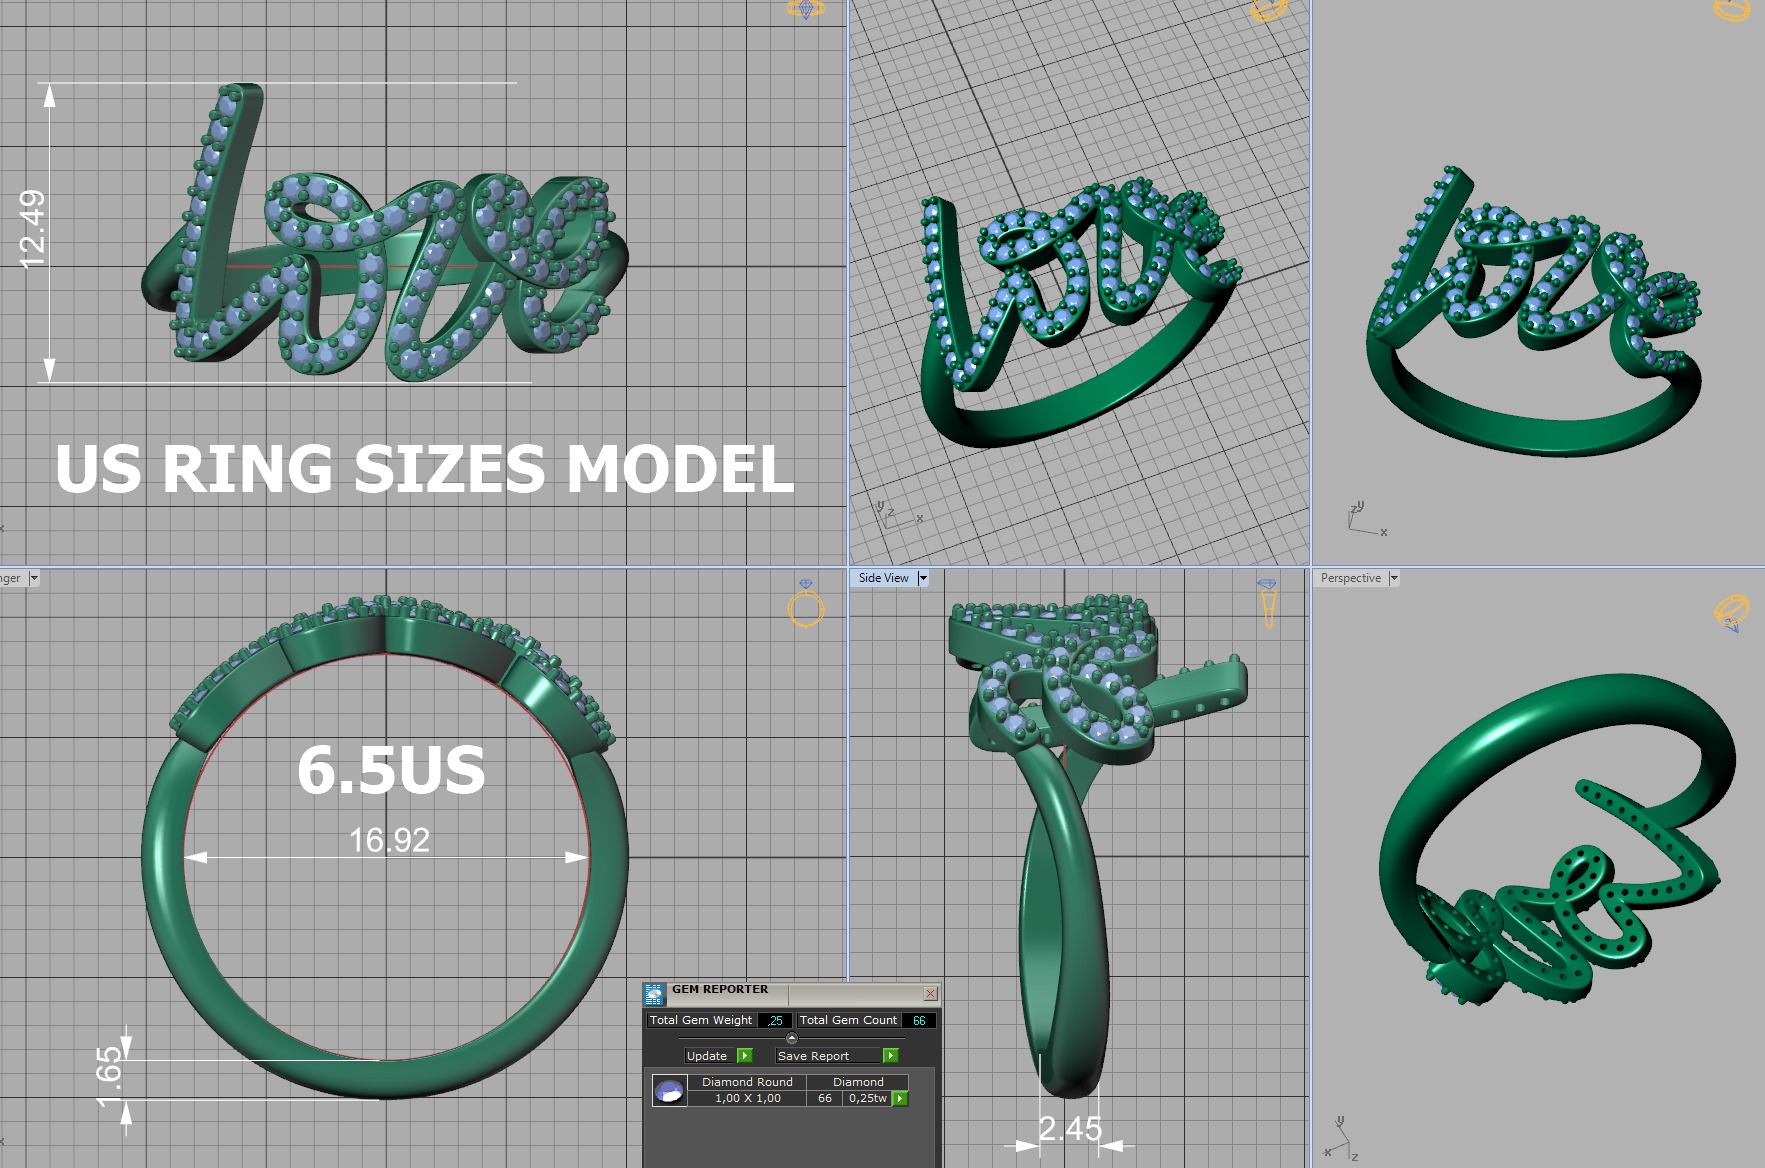
Task: Select the round diamond gem thumbnail
Action: point(669,1090)
